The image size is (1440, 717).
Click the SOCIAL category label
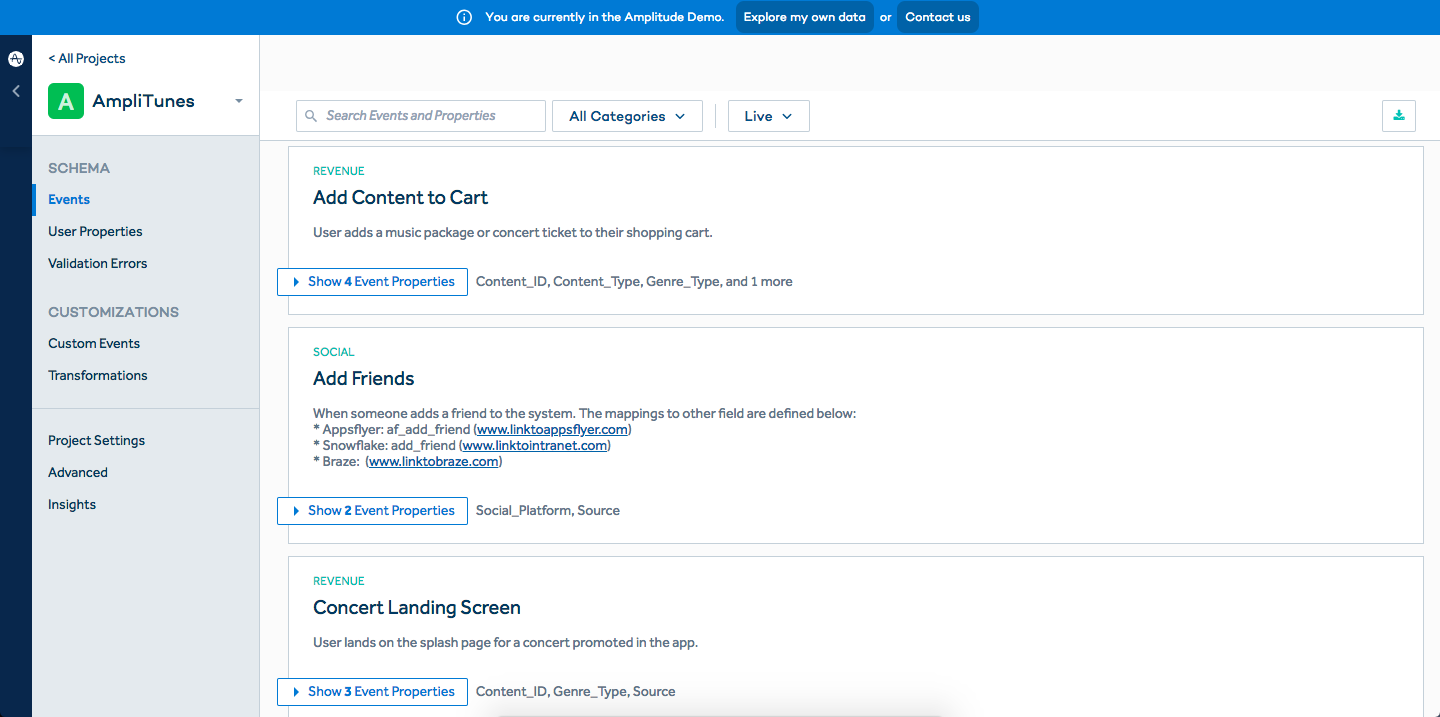click(x=334, y=352)
